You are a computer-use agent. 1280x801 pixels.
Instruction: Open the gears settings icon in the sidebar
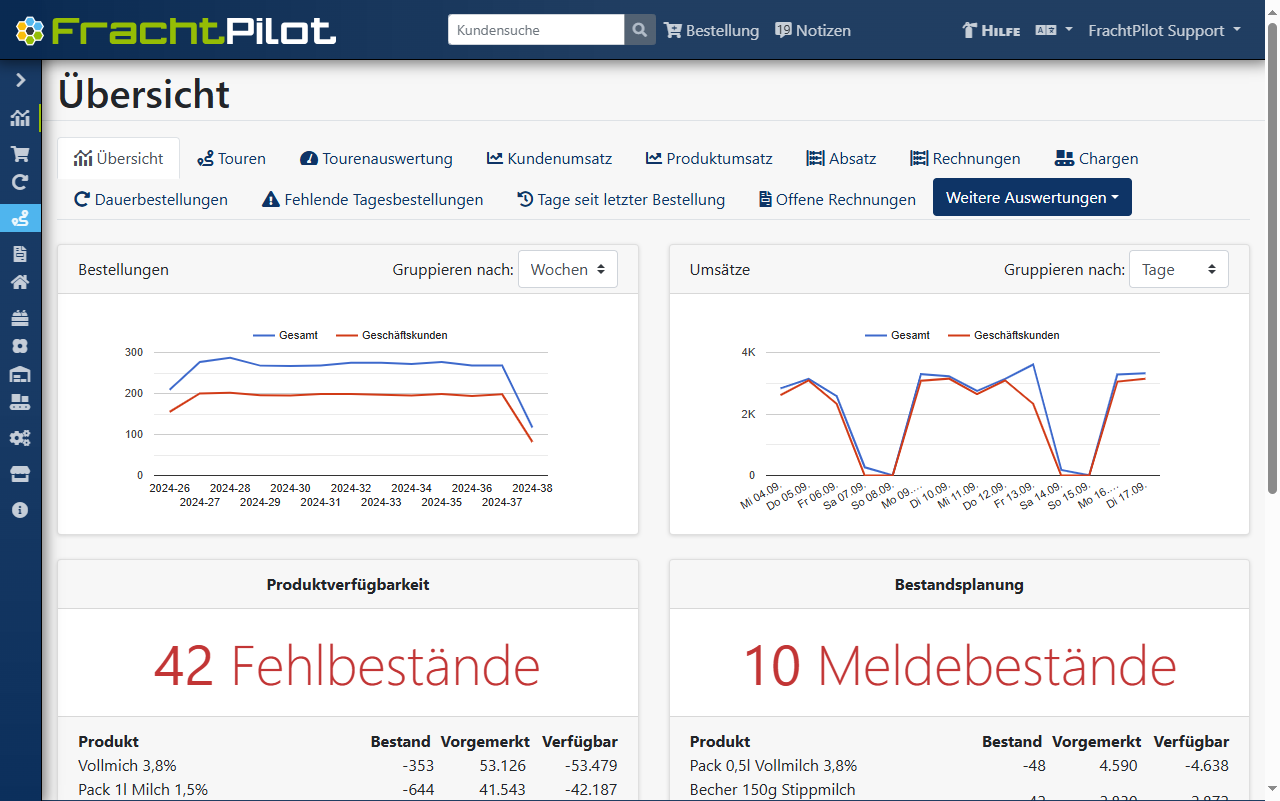20,438
